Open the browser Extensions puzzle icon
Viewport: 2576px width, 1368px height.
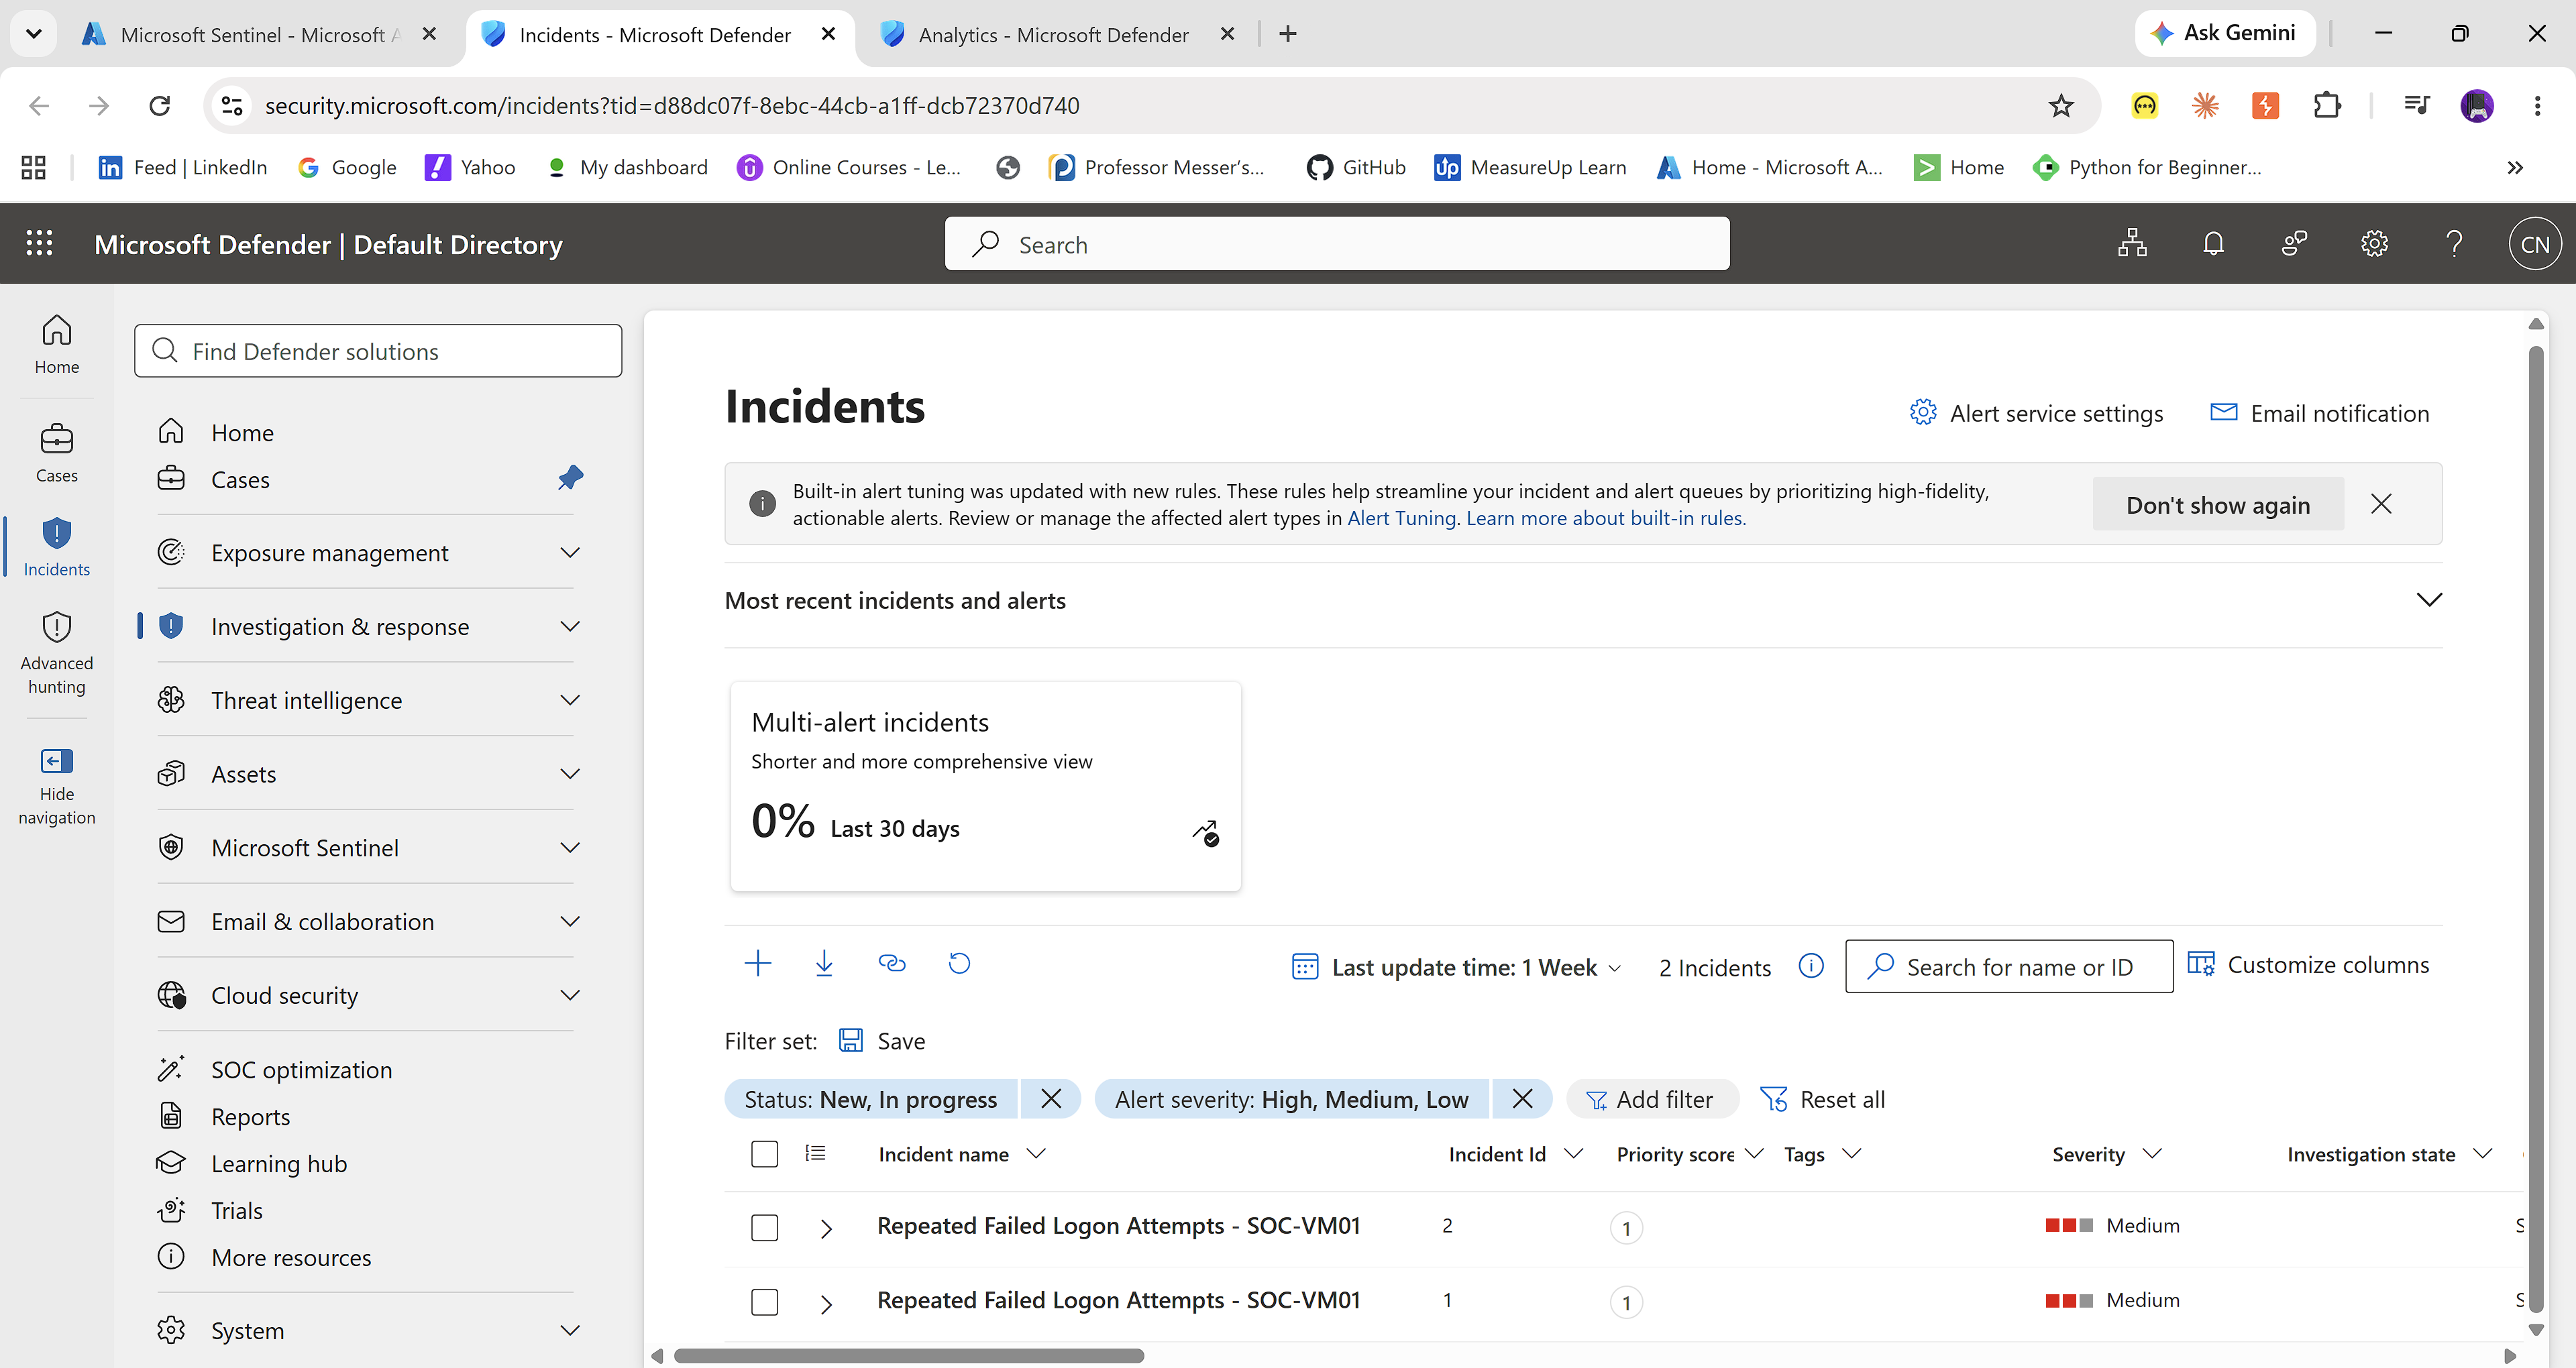tap(2327, 105)
